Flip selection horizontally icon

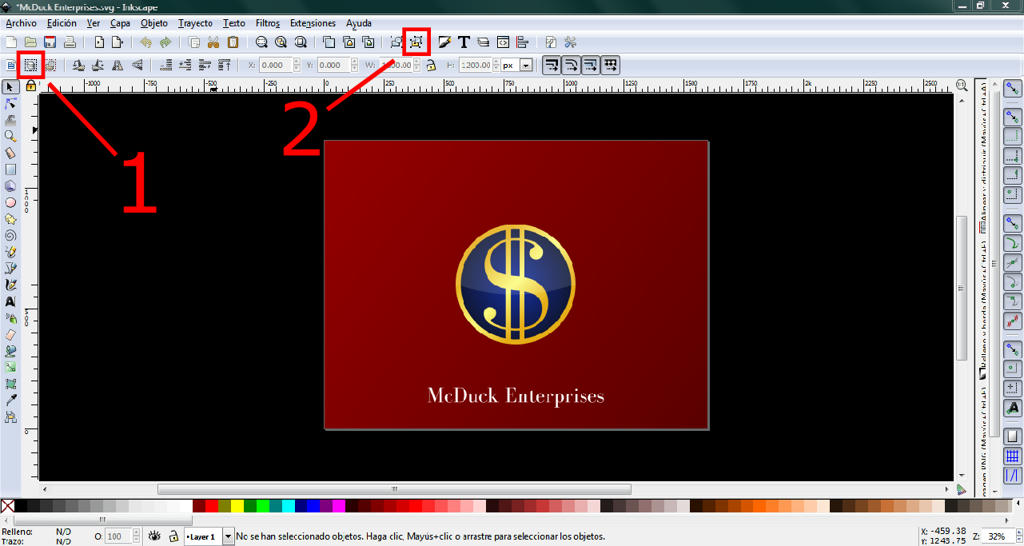pos(118,65)
